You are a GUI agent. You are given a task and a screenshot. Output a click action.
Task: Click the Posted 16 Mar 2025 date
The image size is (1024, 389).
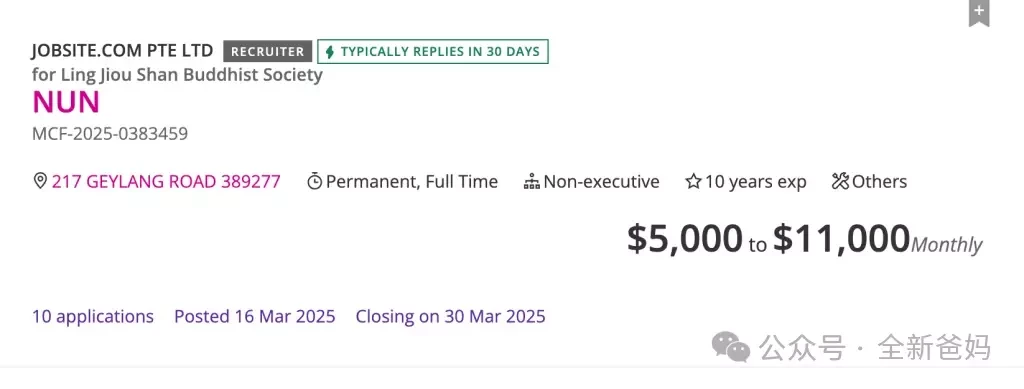tap(255, 317)
